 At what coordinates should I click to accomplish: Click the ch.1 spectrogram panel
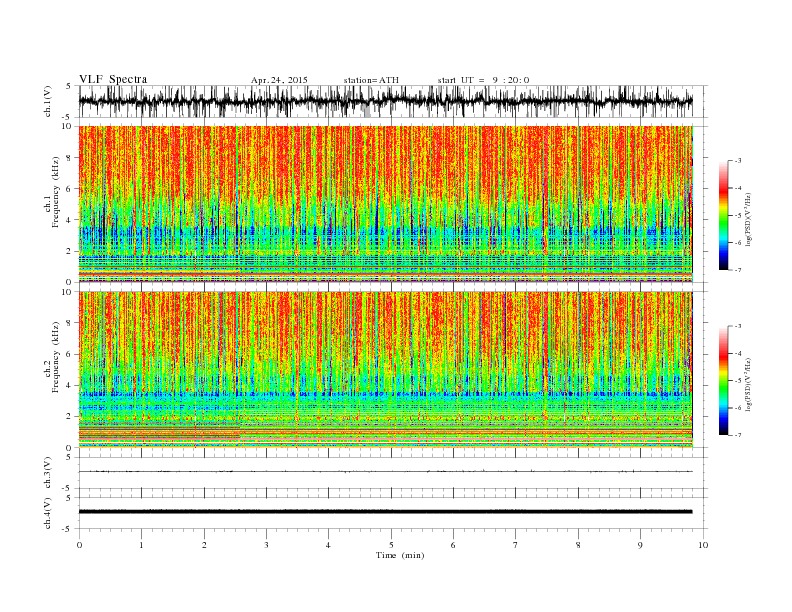tap(385, 204)
